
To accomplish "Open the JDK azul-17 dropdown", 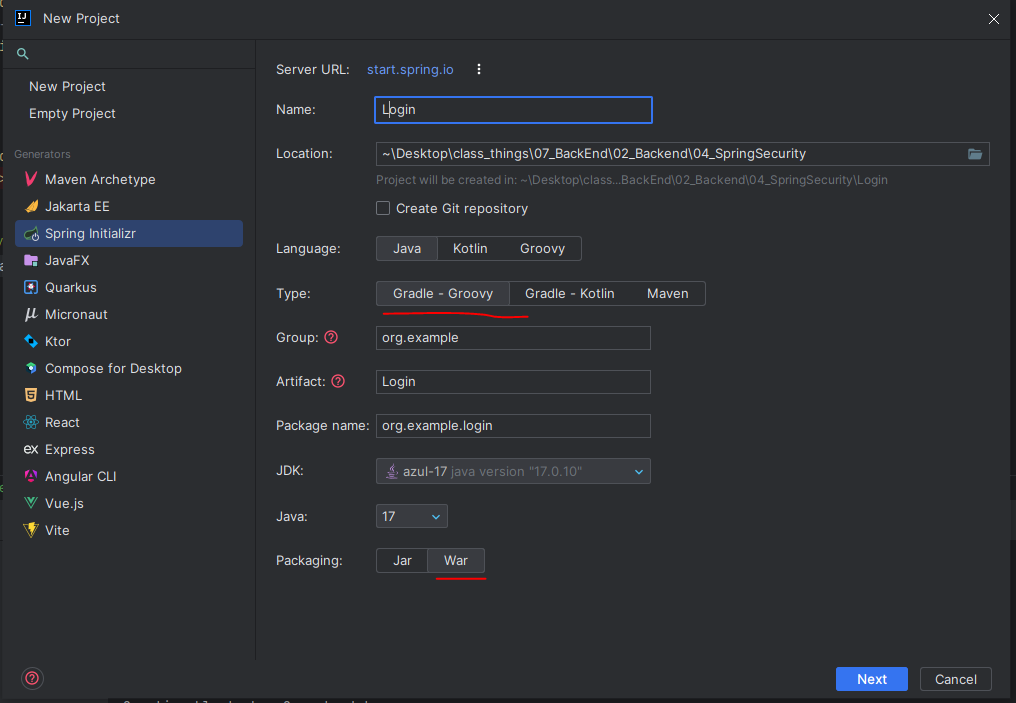I will [513, 471].
